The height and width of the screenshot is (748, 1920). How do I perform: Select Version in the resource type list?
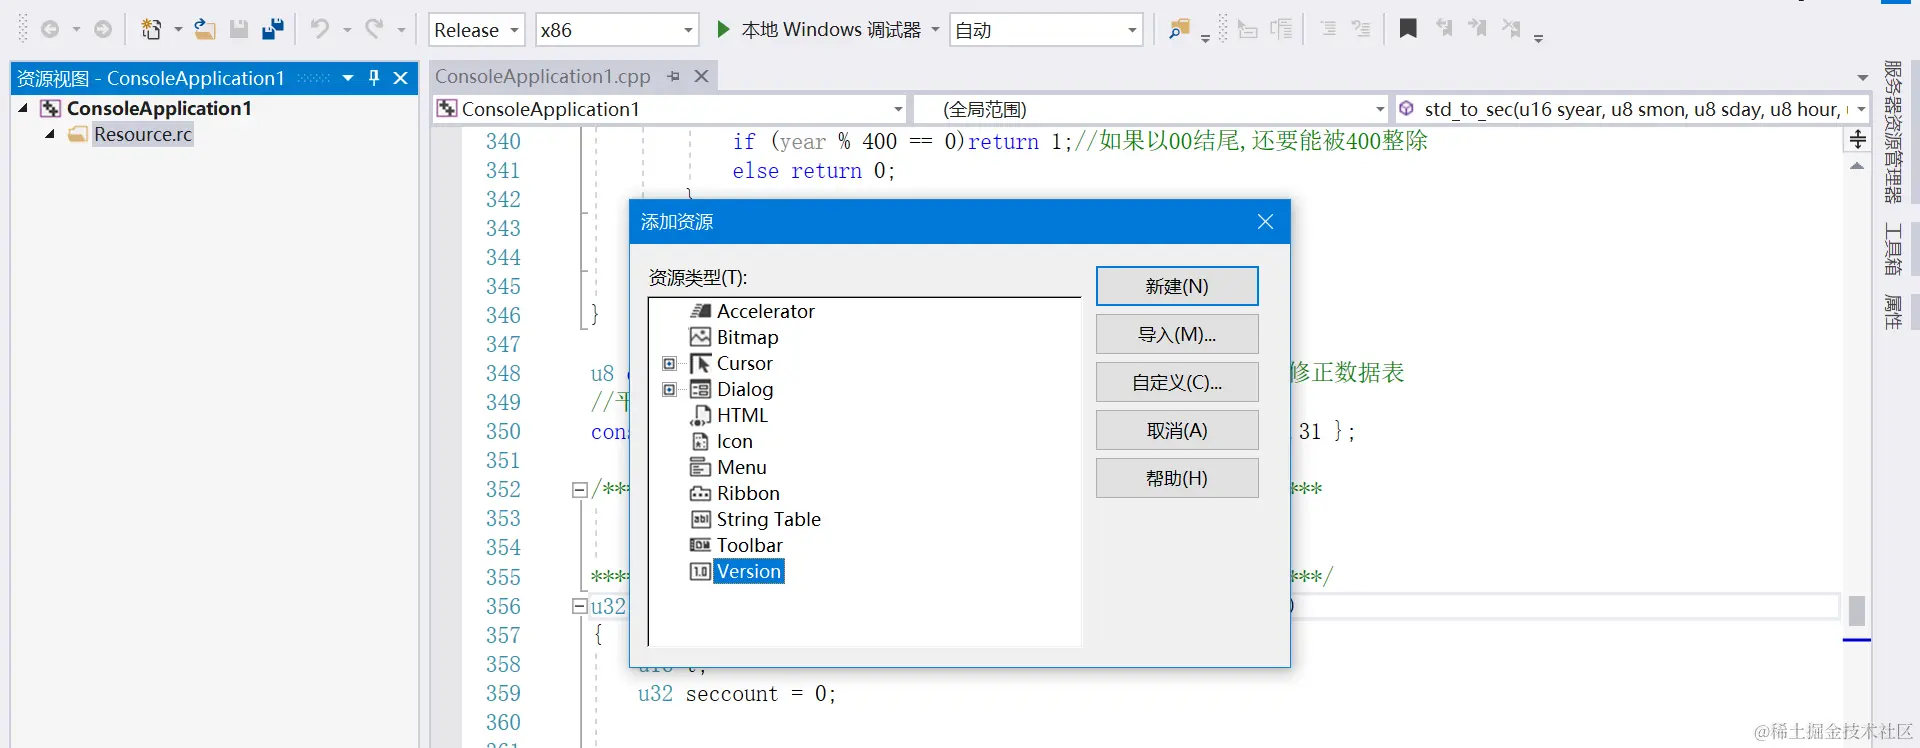[x=737, y=571]
